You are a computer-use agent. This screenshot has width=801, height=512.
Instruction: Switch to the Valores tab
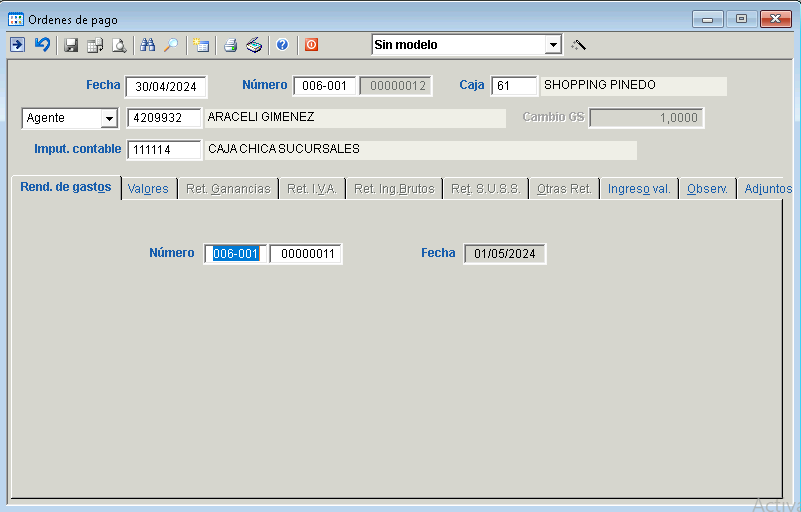coord(148,189)
